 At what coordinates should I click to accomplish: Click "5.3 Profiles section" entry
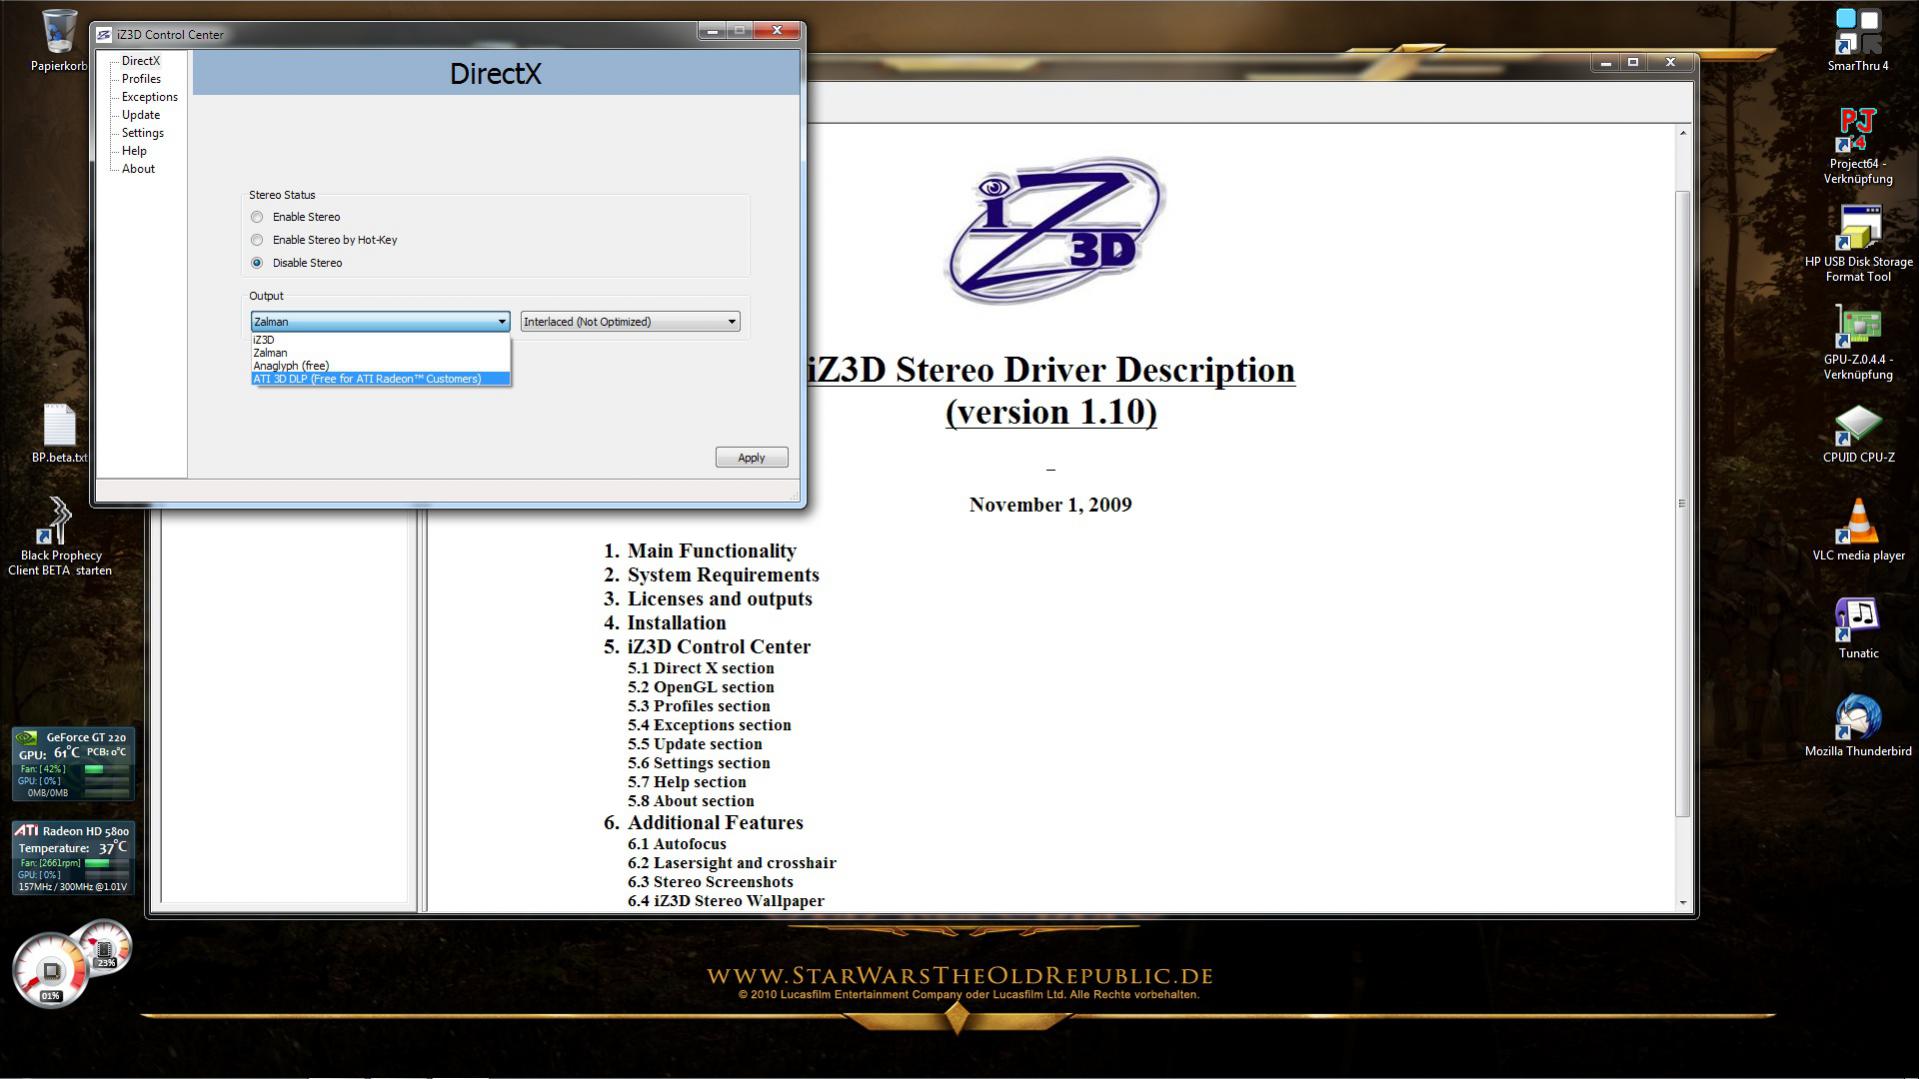(698, 706)
